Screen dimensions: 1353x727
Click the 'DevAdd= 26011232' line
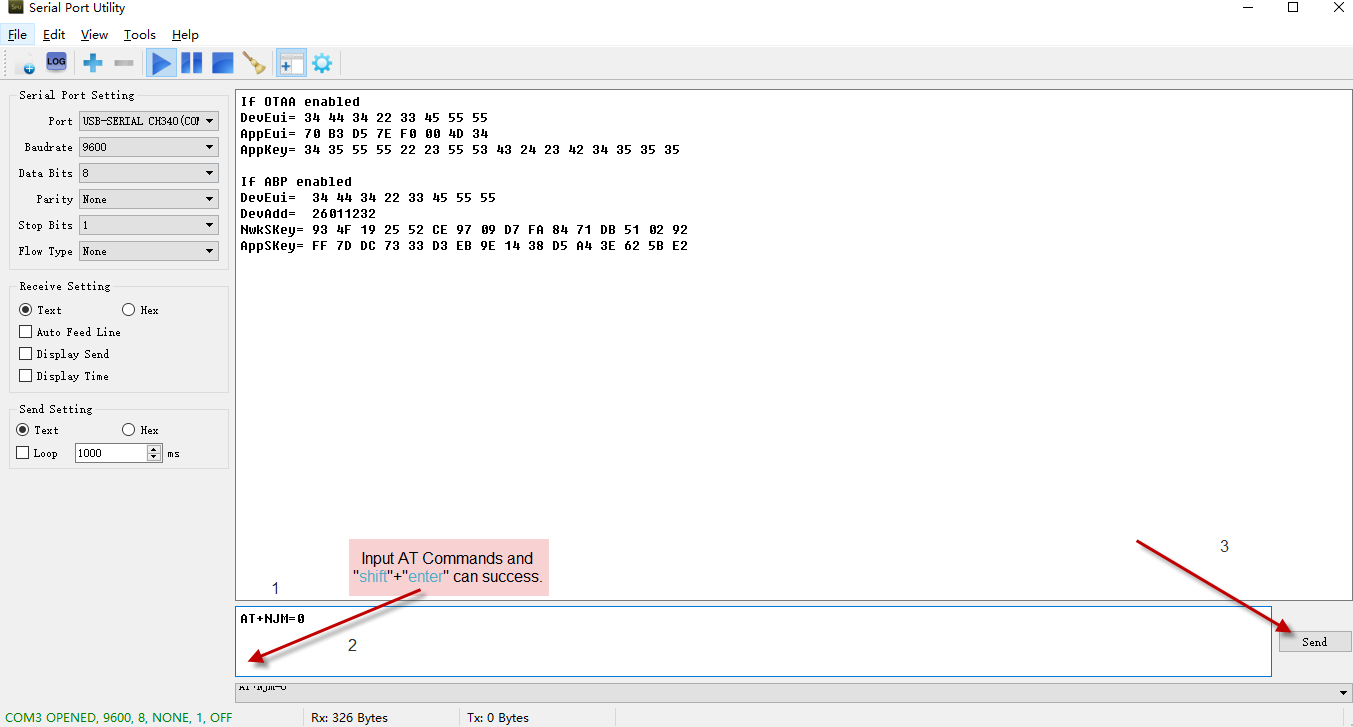point(308,214)
